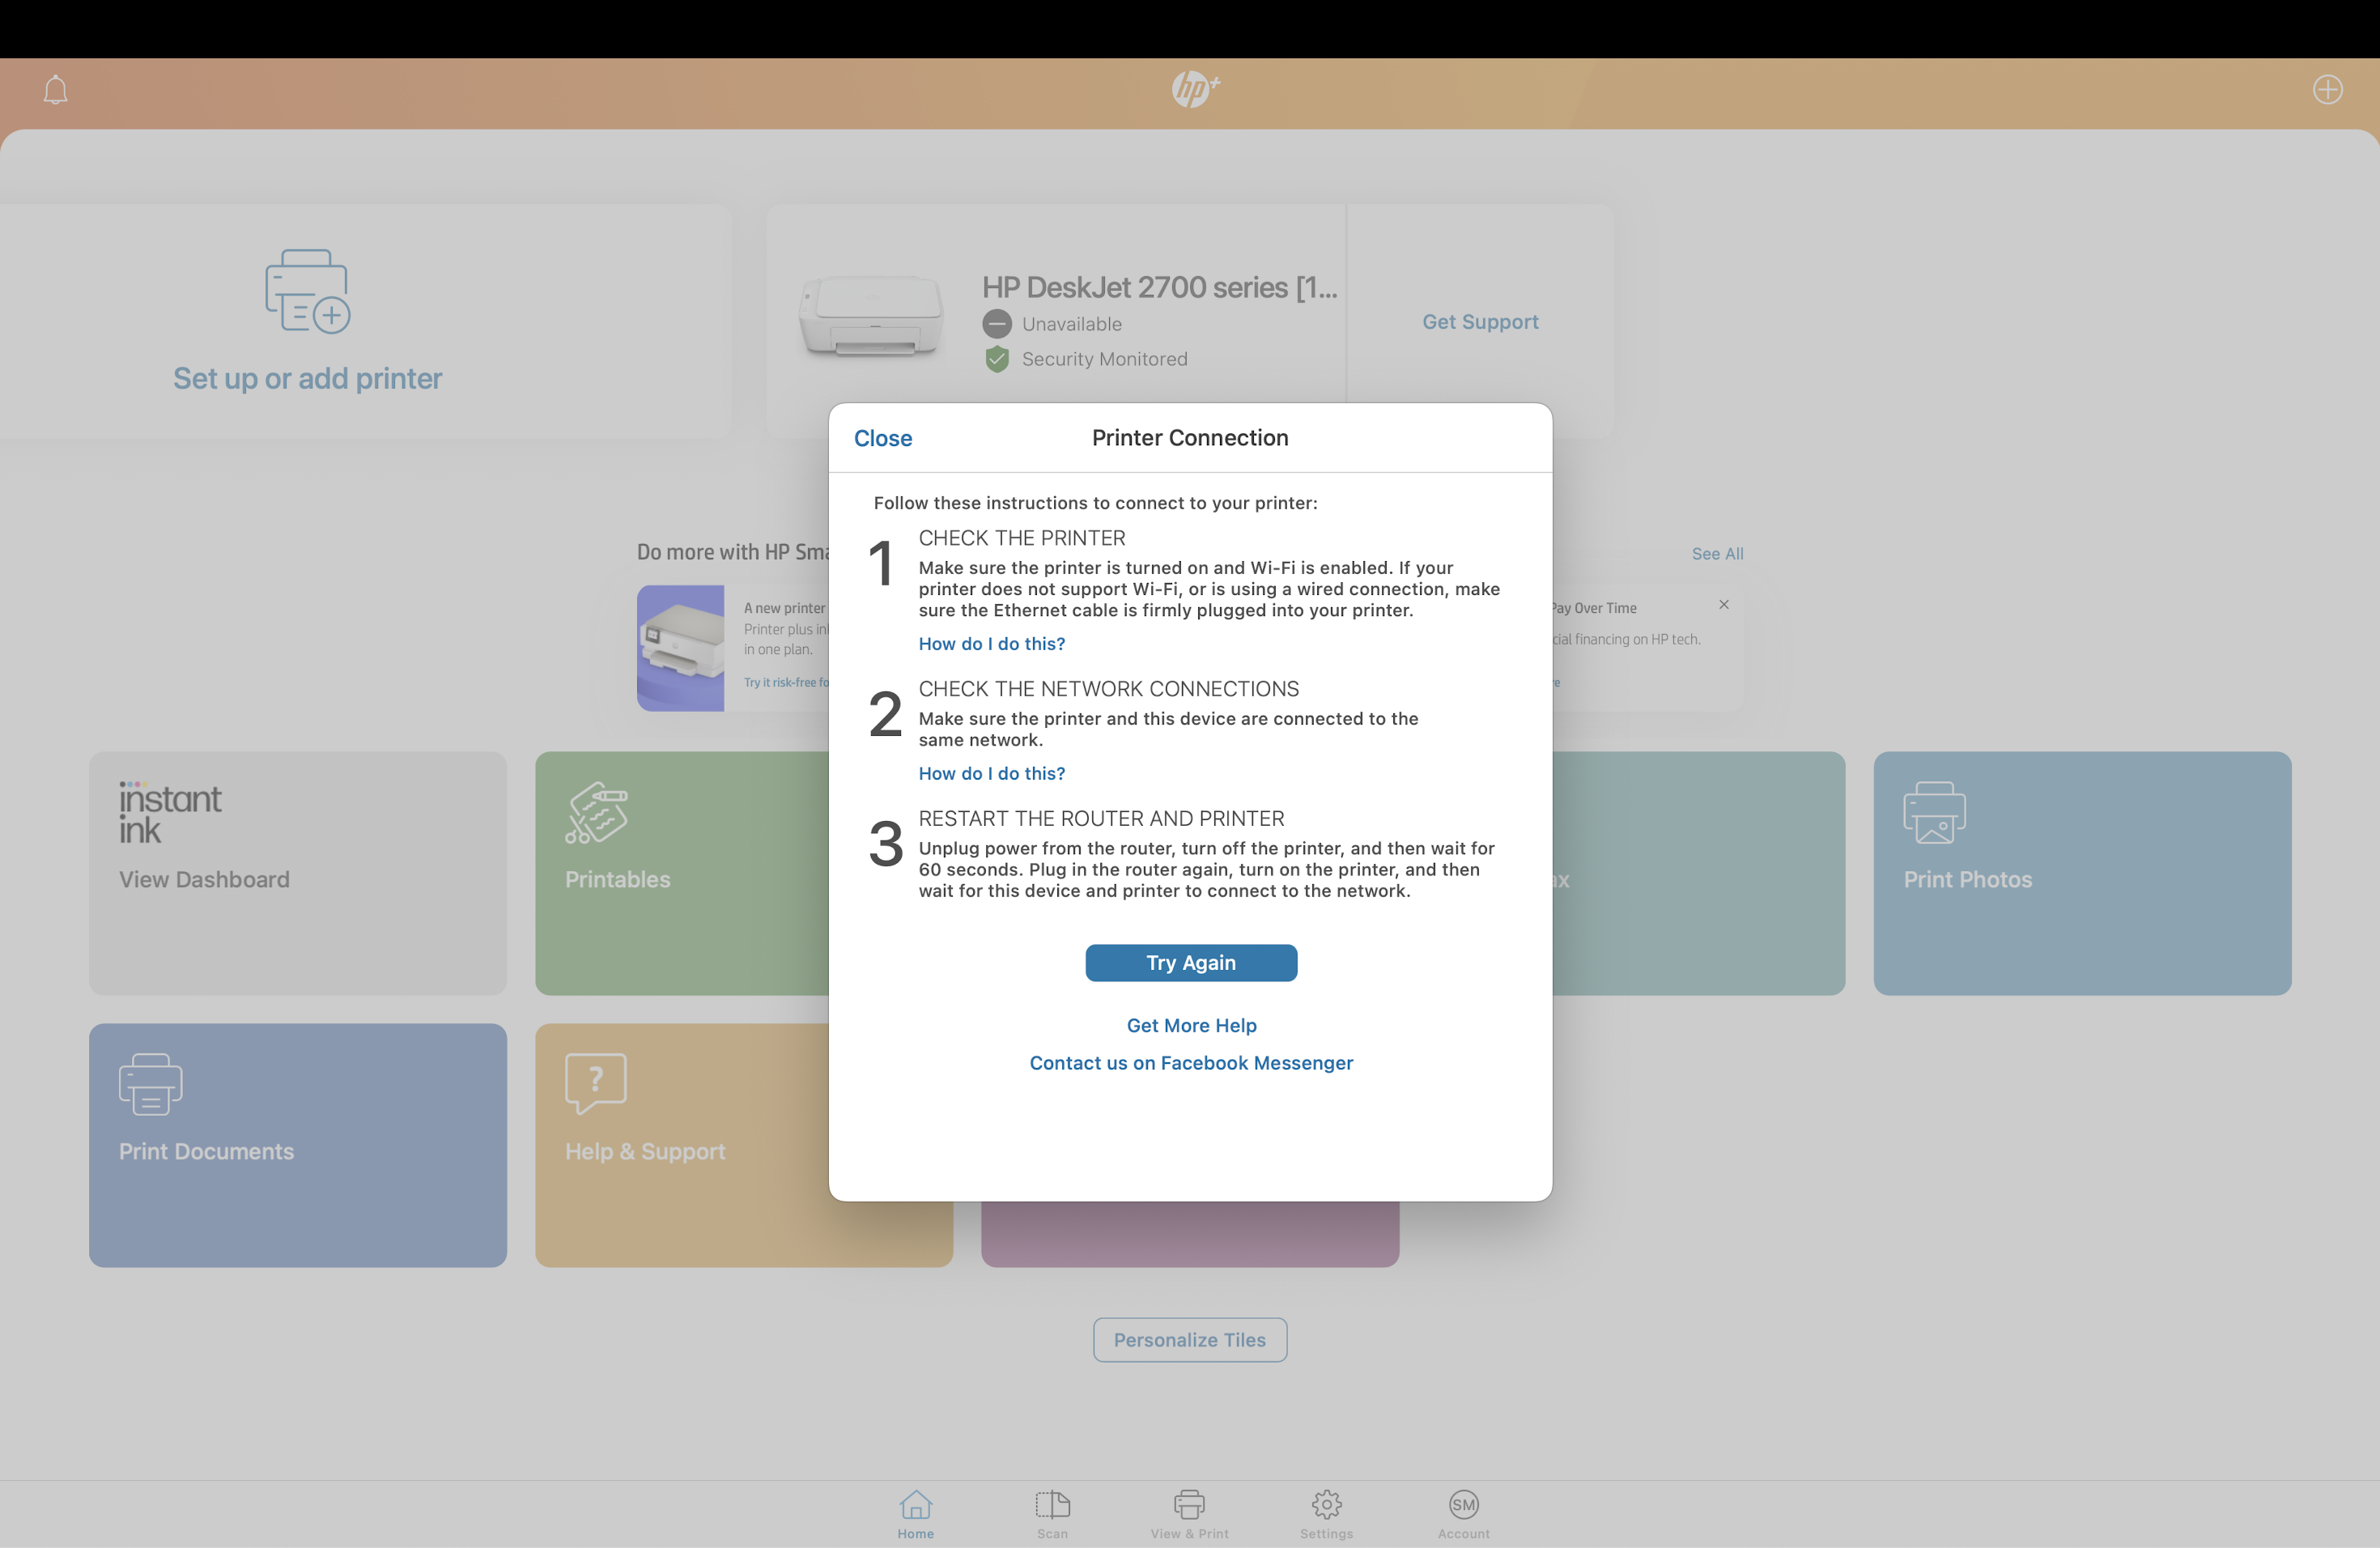The image size is (2380, 1548).
Task: Click the Help & Support tile label
Action: point(645,1152)
